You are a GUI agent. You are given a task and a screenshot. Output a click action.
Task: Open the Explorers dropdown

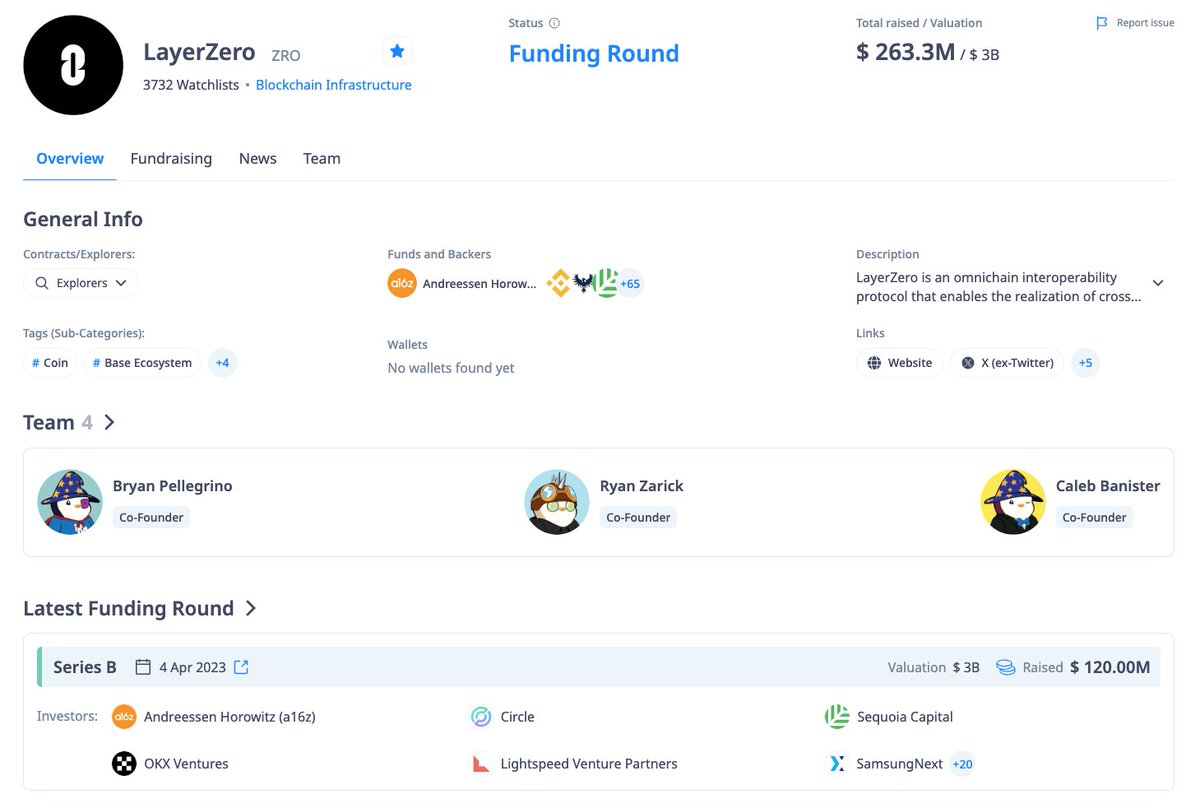pos(81,283)
